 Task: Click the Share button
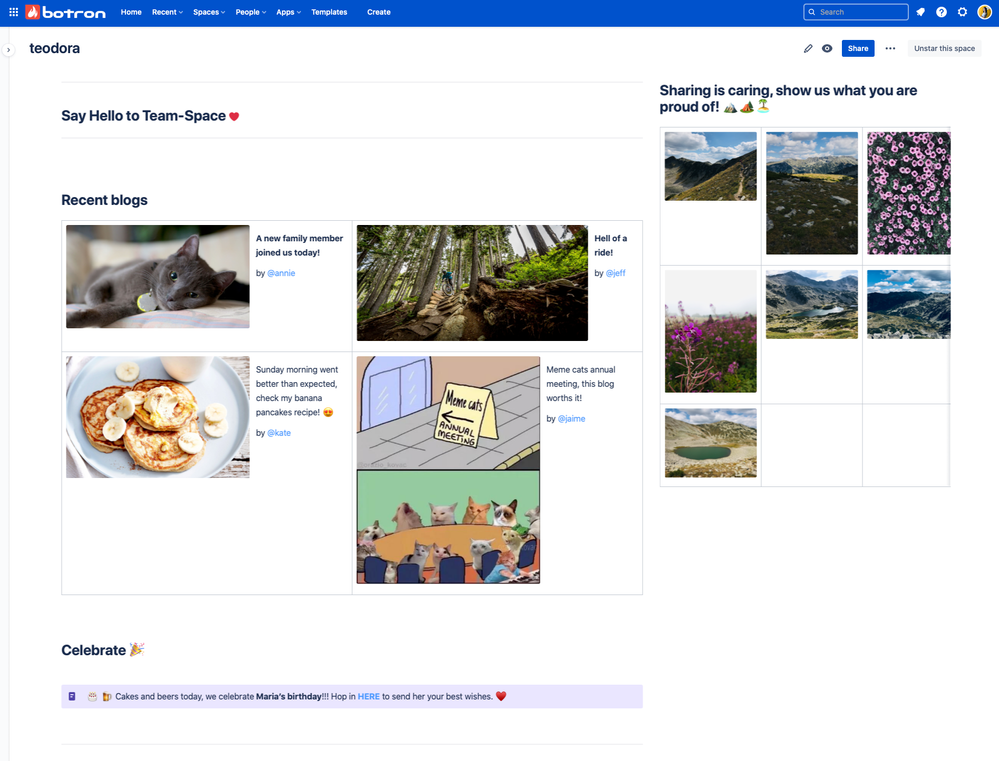[x=858, y=48]
